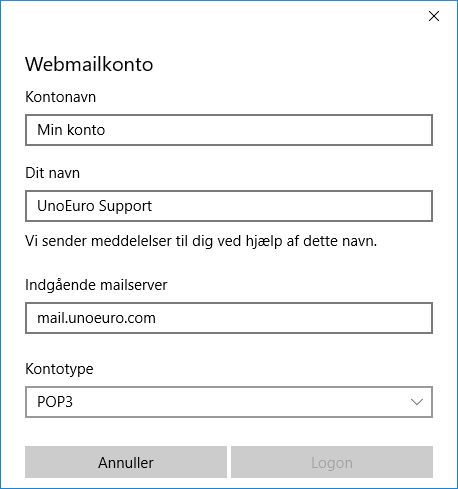
Task: Select the Indgående mailserver input field
Action: (x=229, y=318)
